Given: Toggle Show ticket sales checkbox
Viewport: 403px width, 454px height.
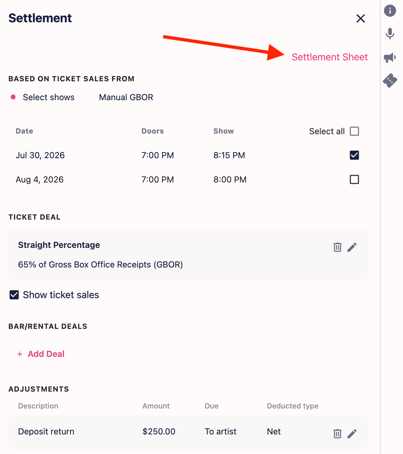Looking at the screenshot, I should point(14,295).
